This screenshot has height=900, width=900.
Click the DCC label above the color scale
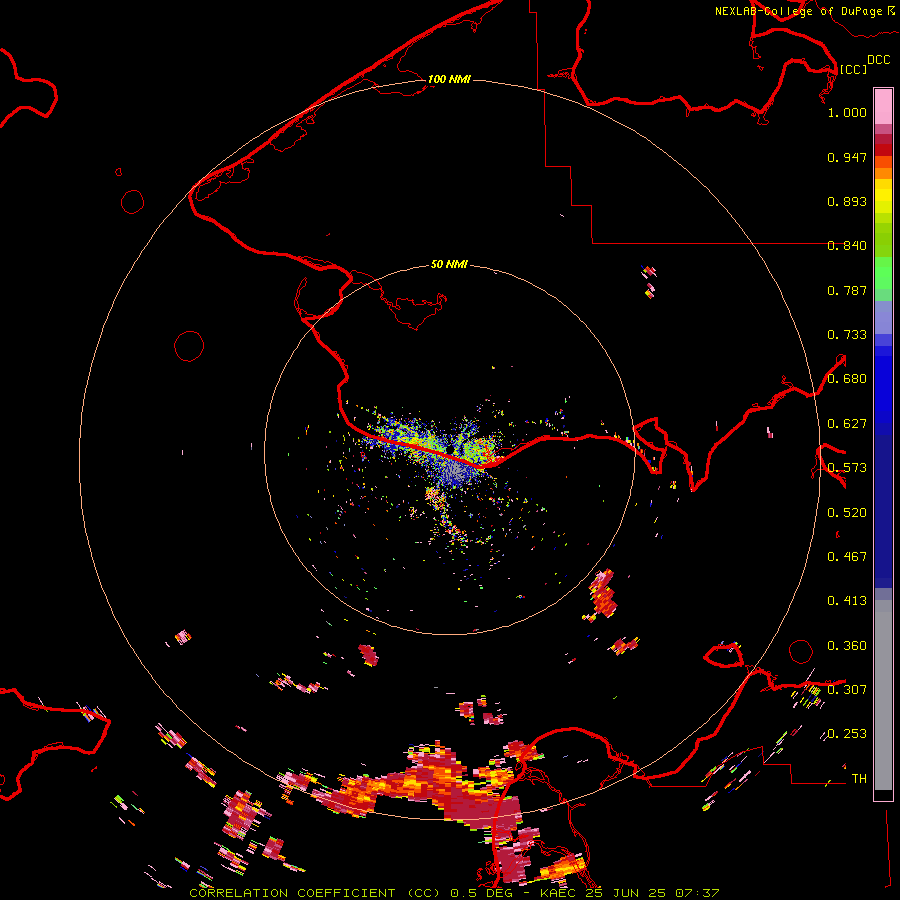pos(878,60)
